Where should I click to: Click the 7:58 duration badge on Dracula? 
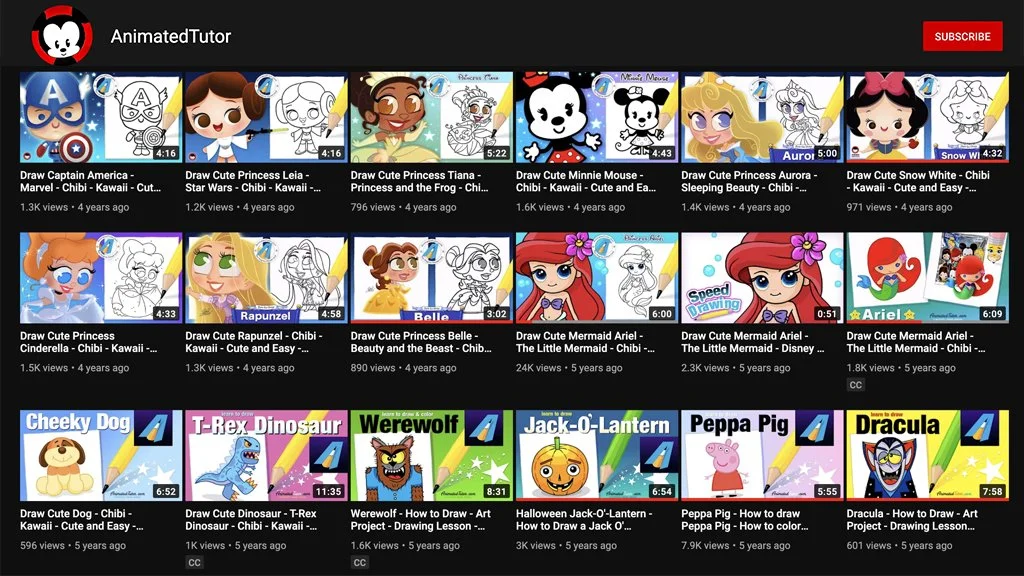coord(992,491)
